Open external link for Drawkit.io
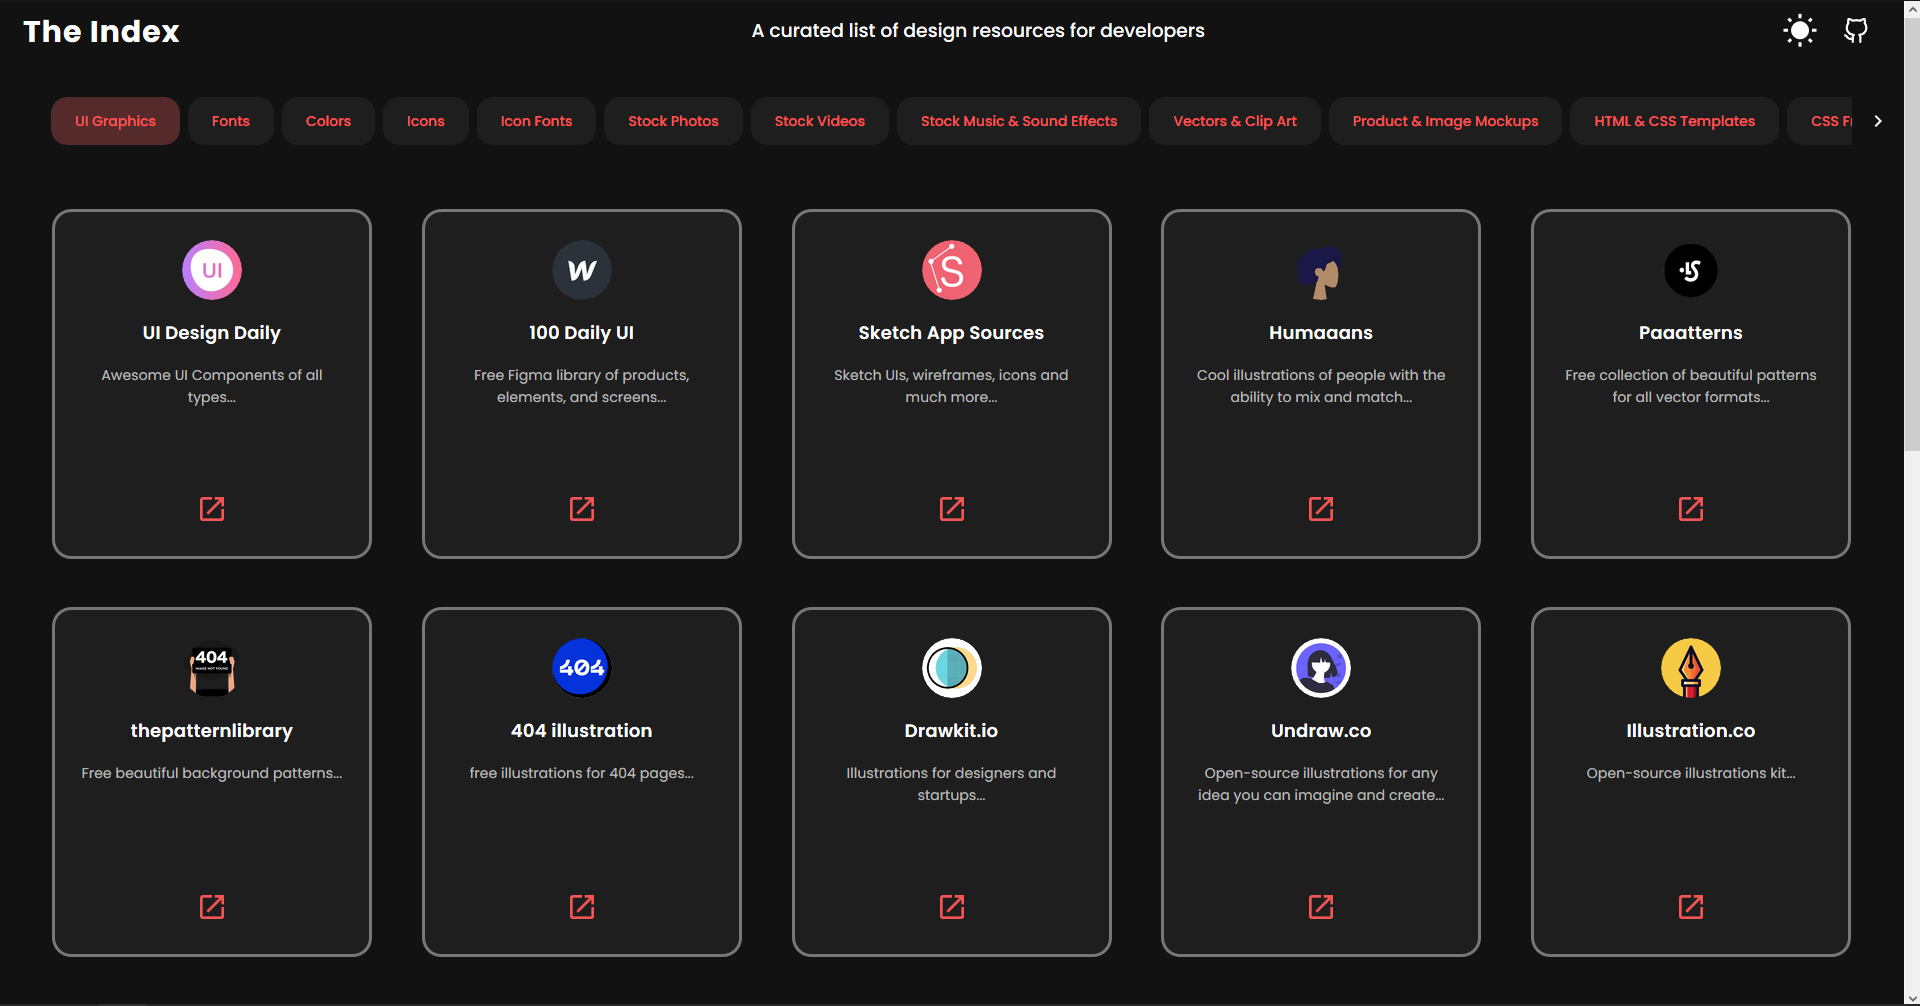Image resolution: width=1920 pixels, height=1006 pixels. pos(952,907)
